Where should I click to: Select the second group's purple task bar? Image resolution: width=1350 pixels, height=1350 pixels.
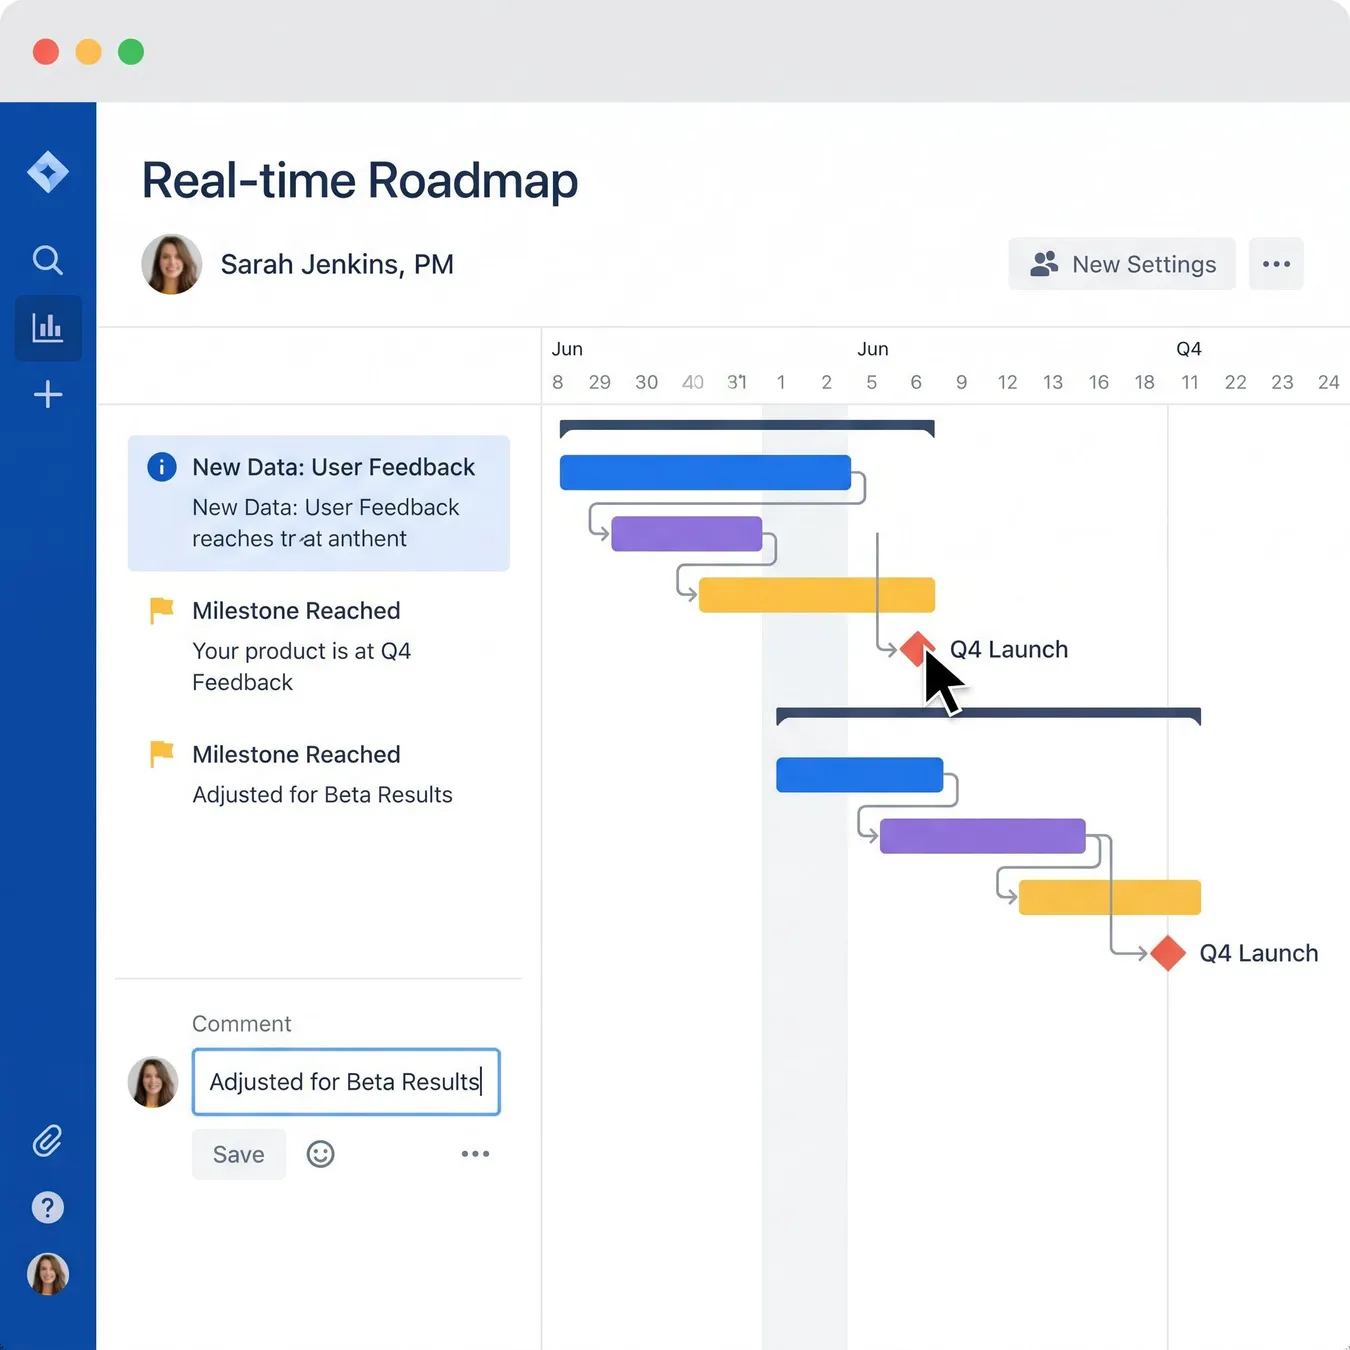click(982, 836)
